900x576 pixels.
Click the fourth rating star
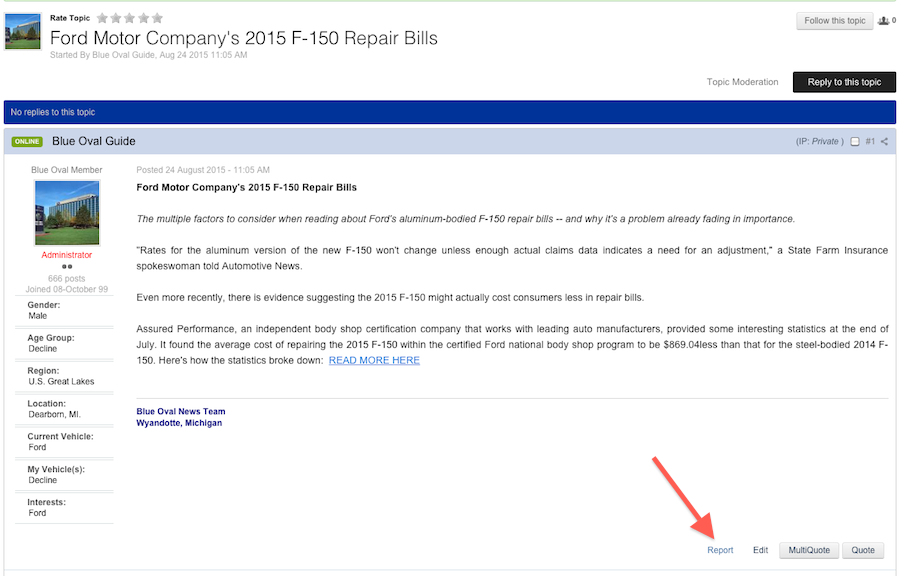pos(143,18)
